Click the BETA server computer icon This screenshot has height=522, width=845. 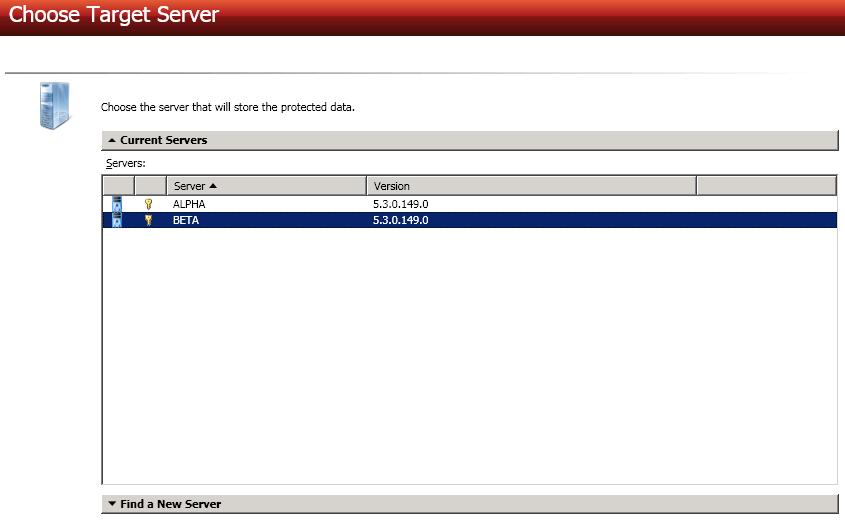click(x=117, y=220)
